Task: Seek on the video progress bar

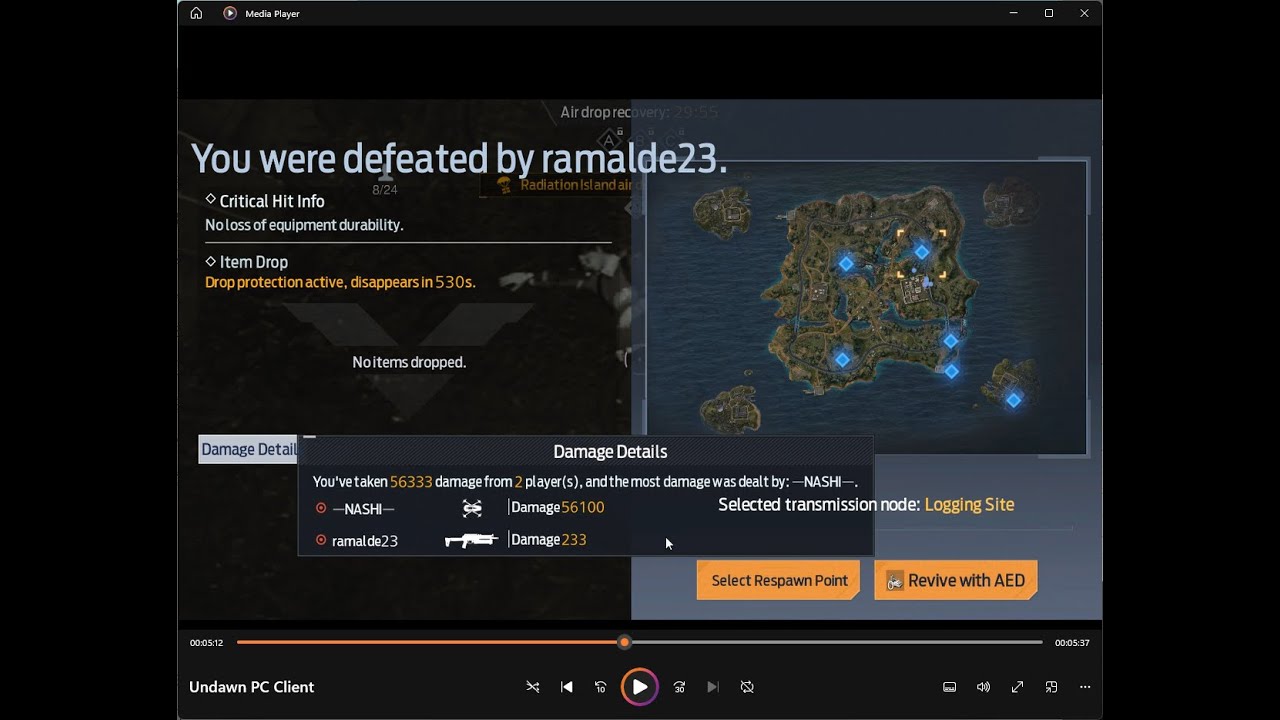Action: click(x=640, y=642)
